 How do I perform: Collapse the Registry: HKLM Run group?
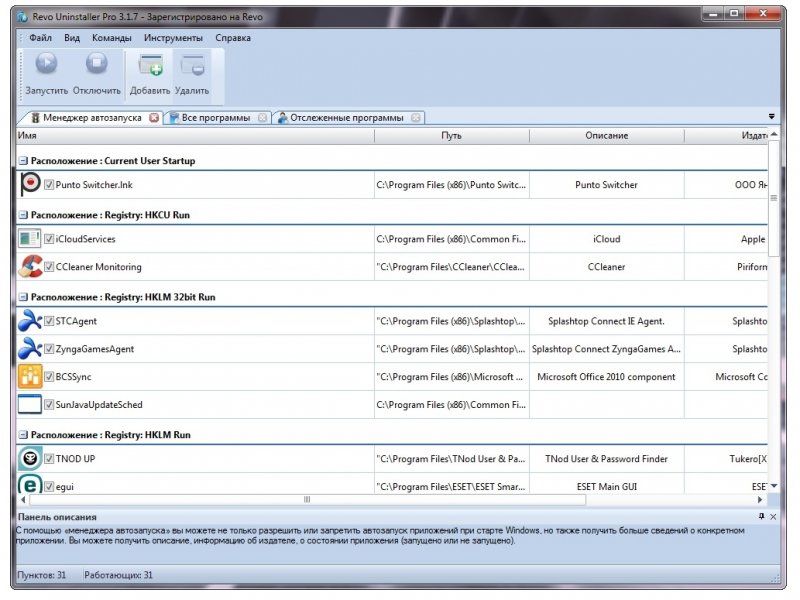pyautogui.click(x=23, y=435)
